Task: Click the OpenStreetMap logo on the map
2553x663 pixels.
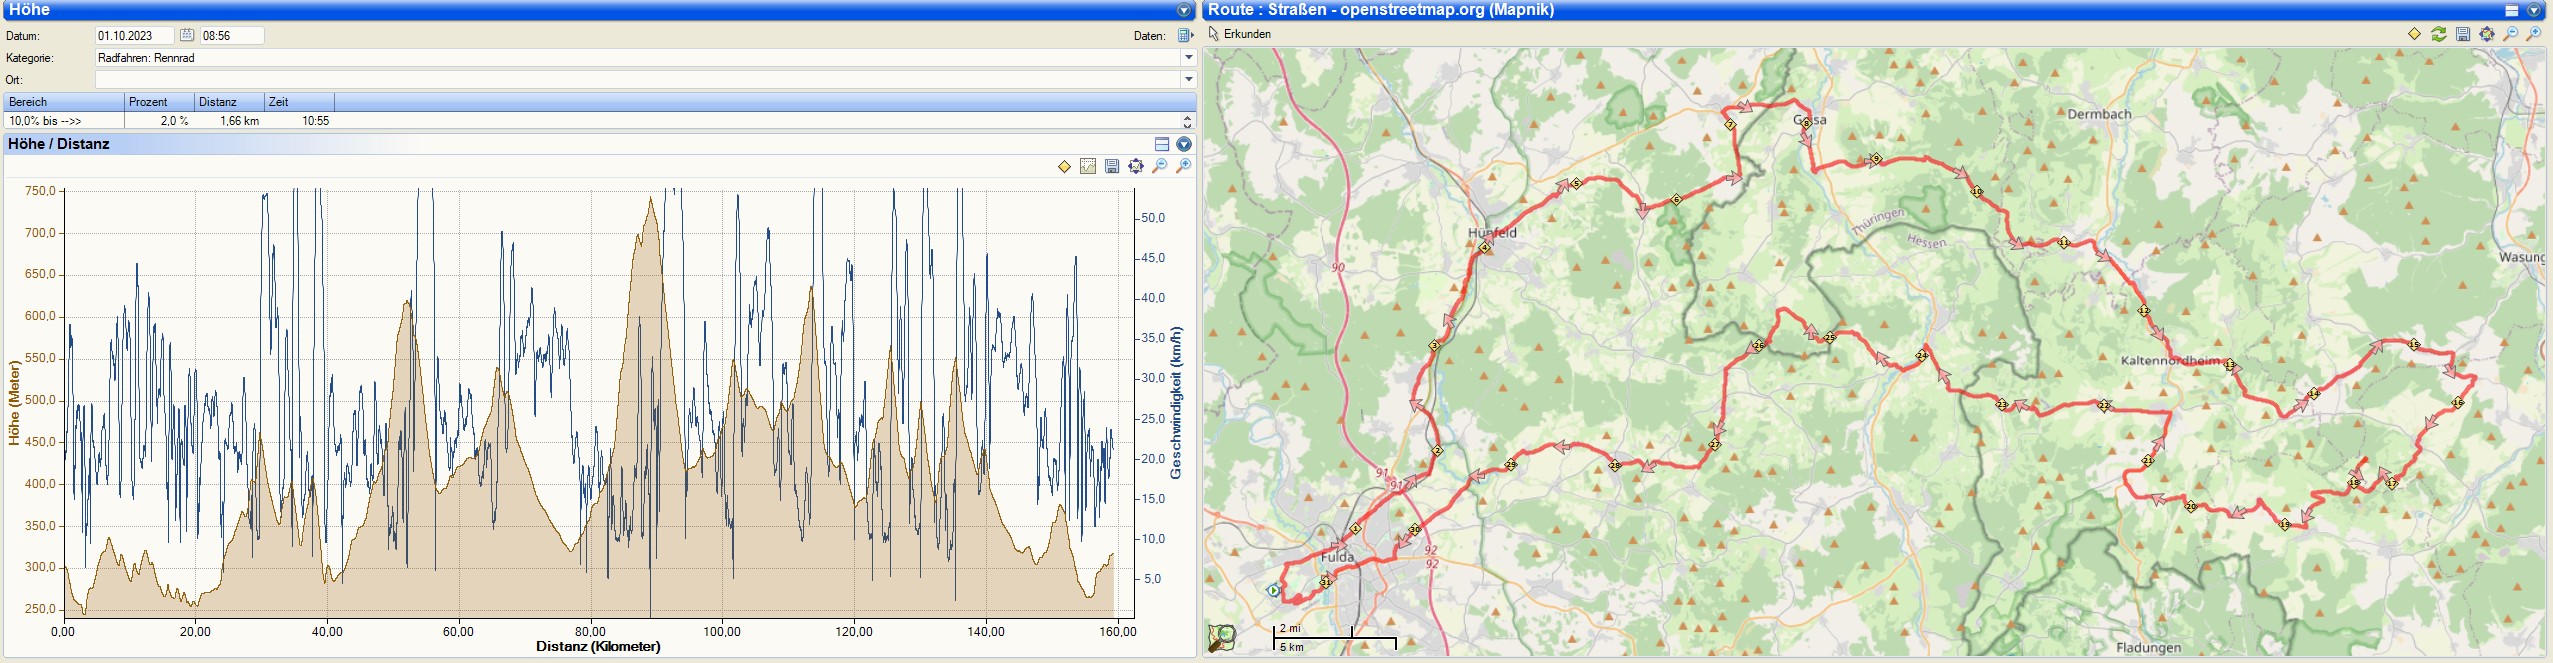Action: (x=1221, y=637)
